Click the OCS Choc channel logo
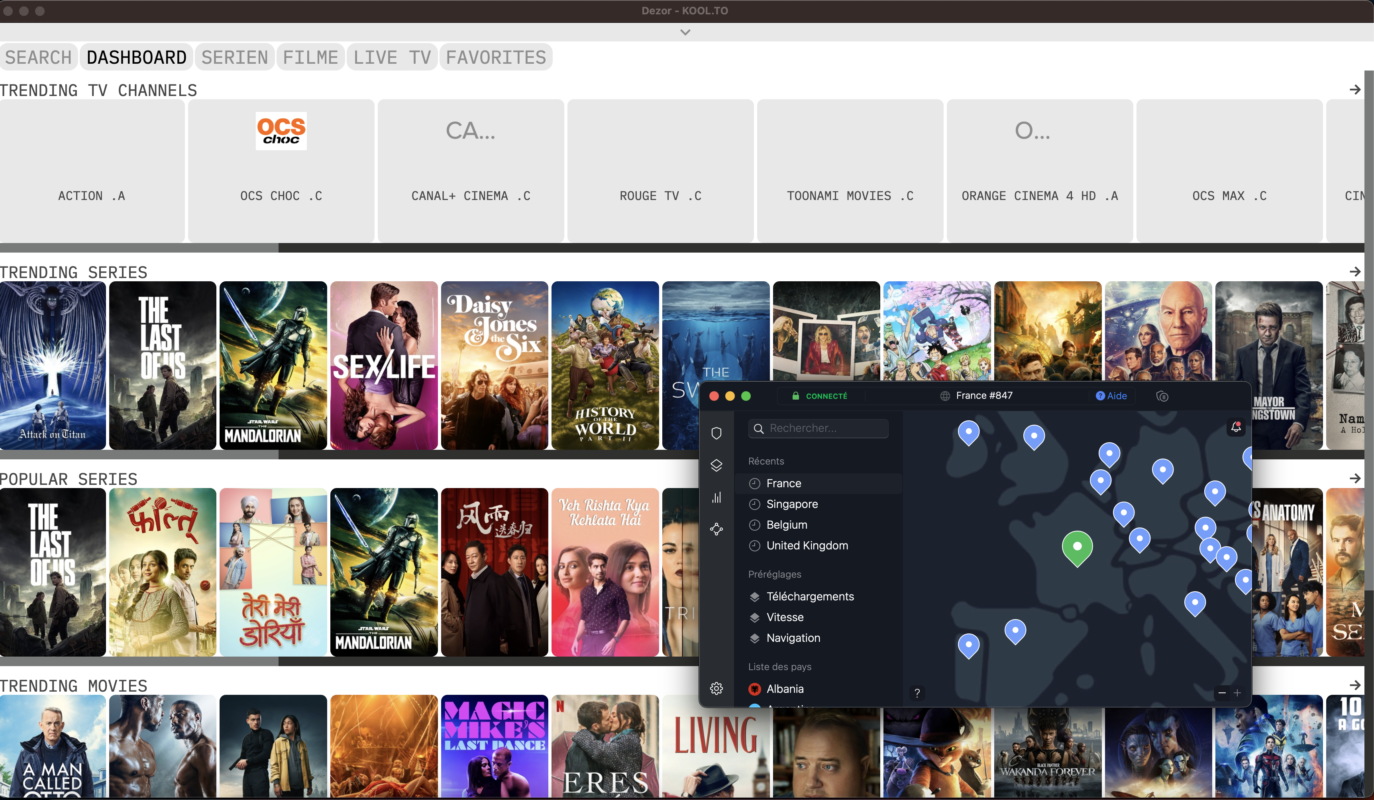This screenshot has width=1374, height=800. click(x=281, y=131)
